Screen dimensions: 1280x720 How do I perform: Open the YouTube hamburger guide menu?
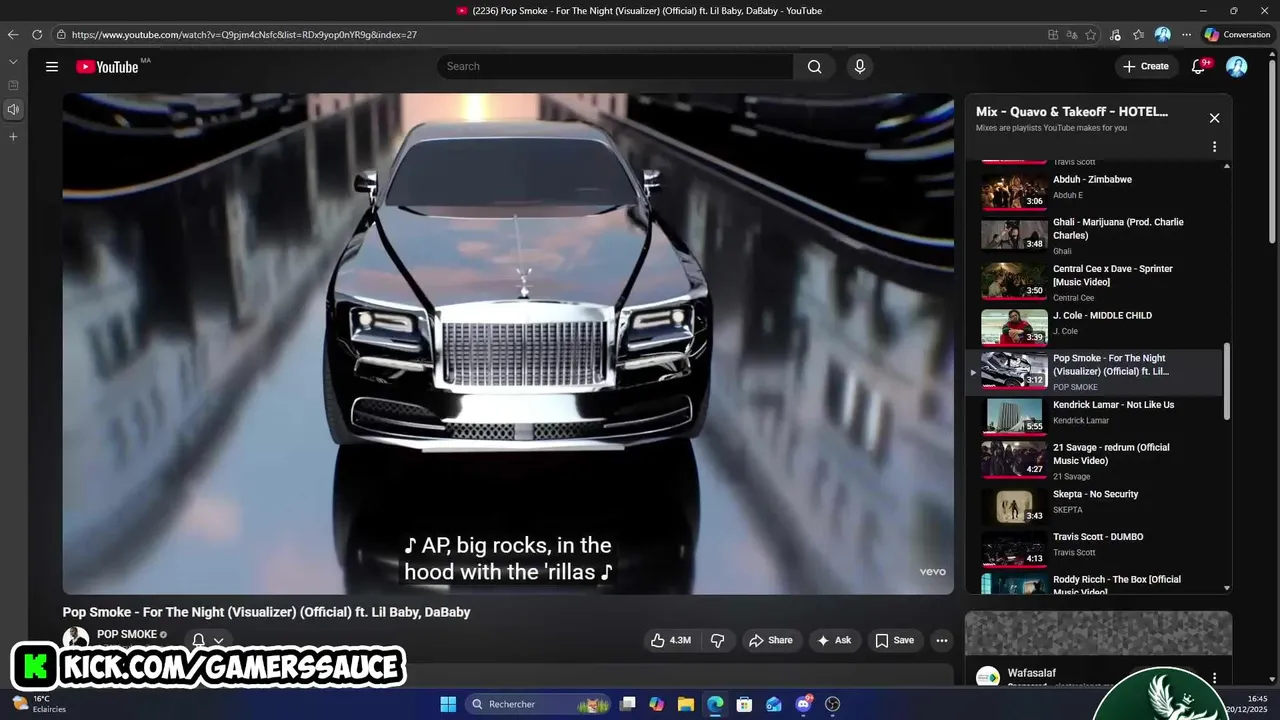click(52, 66)
